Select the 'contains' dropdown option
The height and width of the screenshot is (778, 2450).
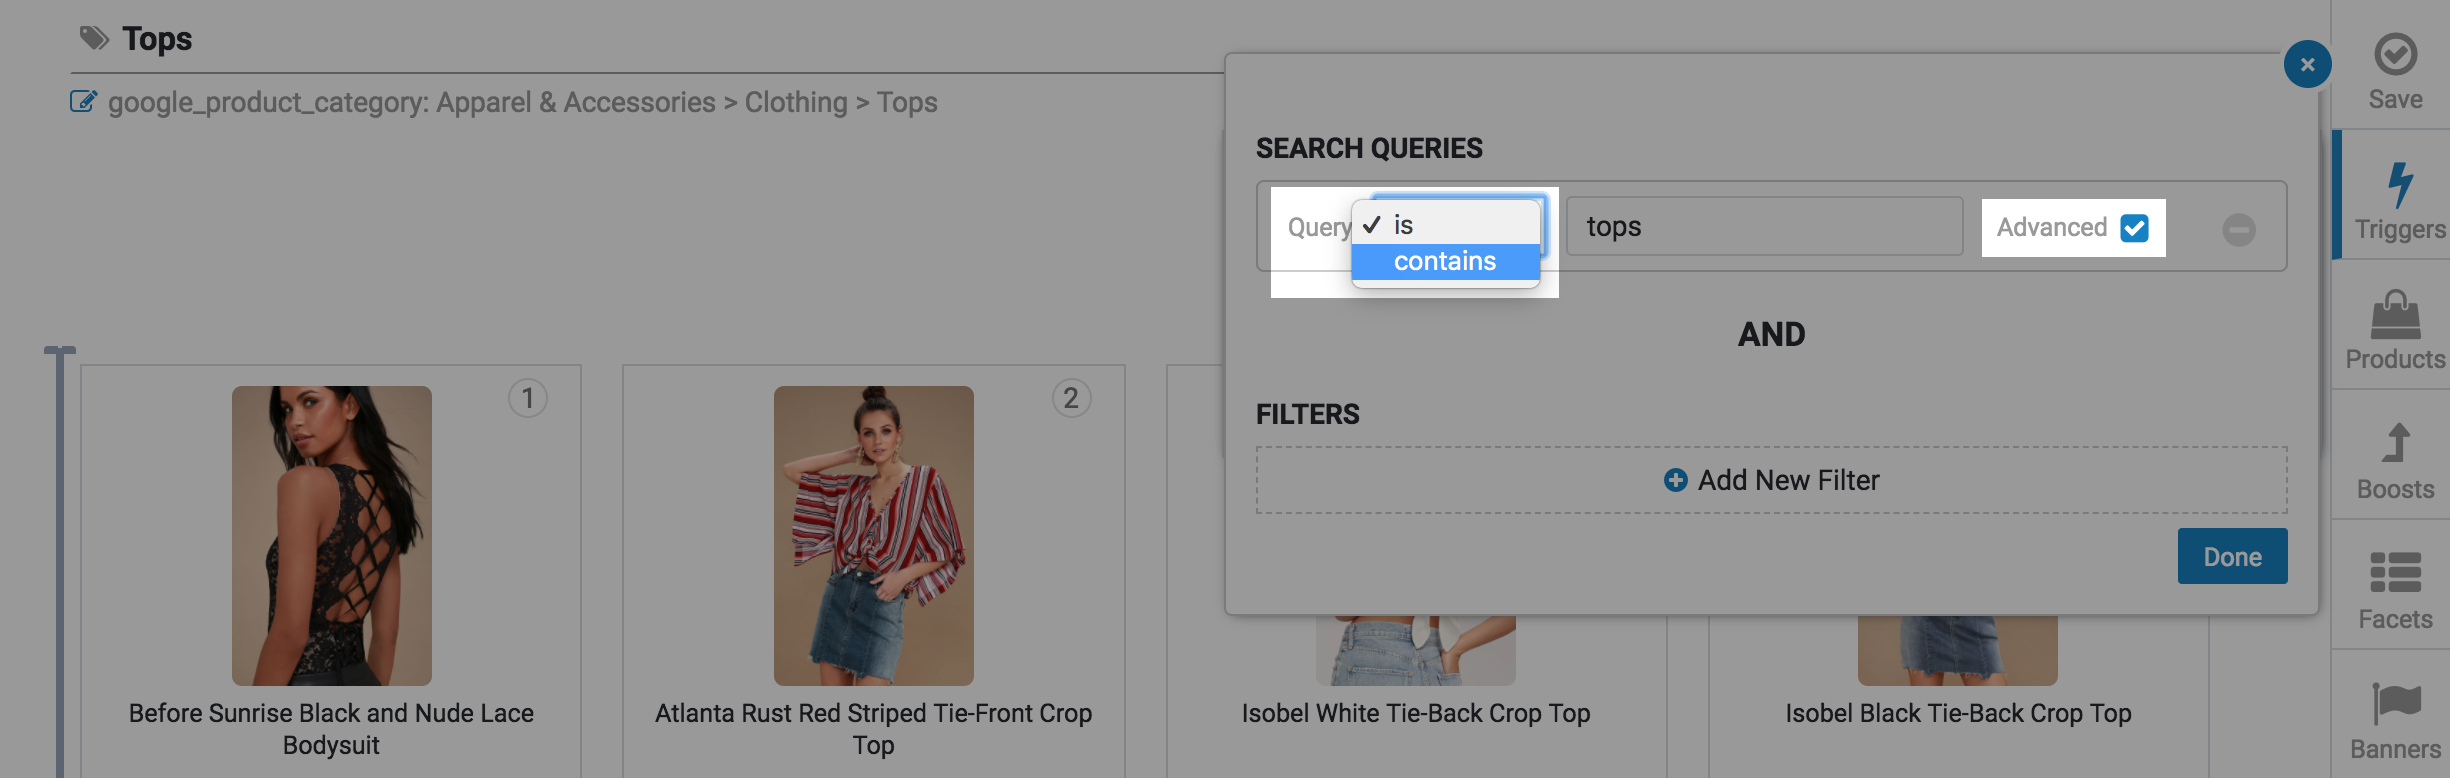click(x=1445, y=262)
